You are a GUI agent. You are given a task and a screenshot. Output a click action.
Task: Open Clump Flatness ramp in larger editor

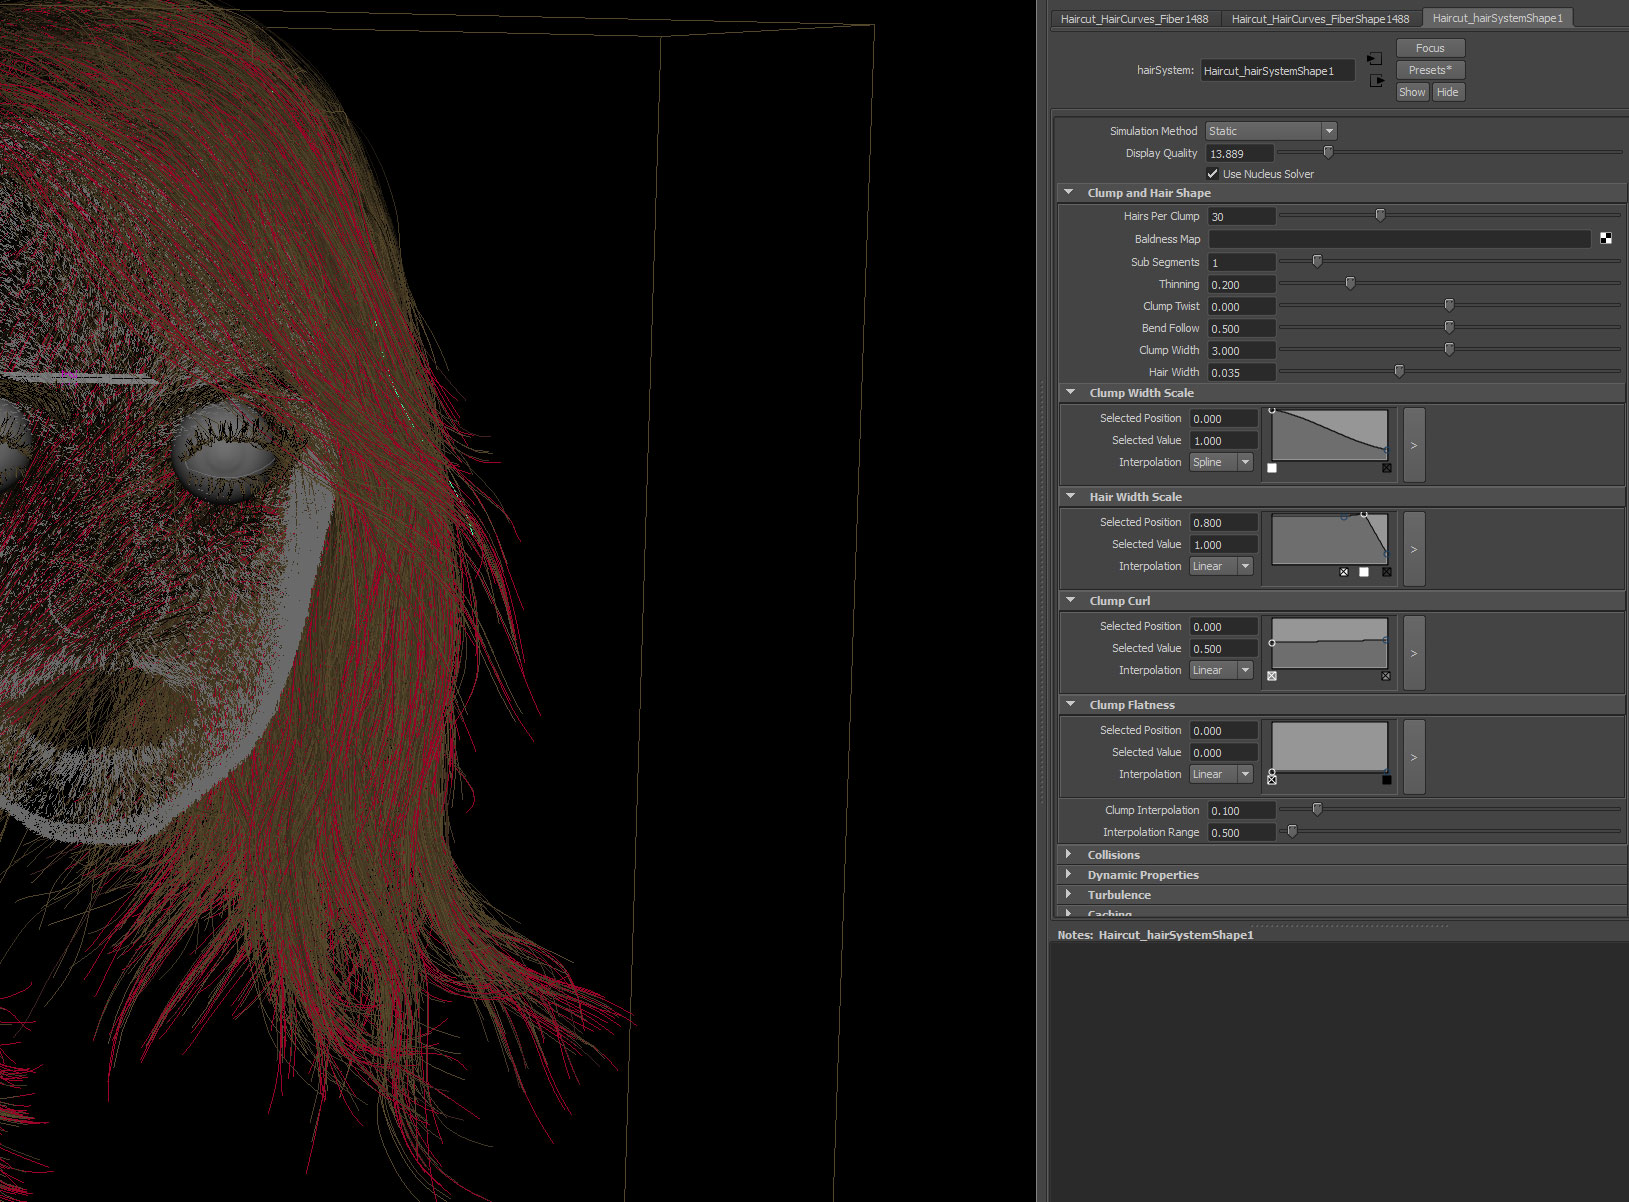pos(1414,757)
